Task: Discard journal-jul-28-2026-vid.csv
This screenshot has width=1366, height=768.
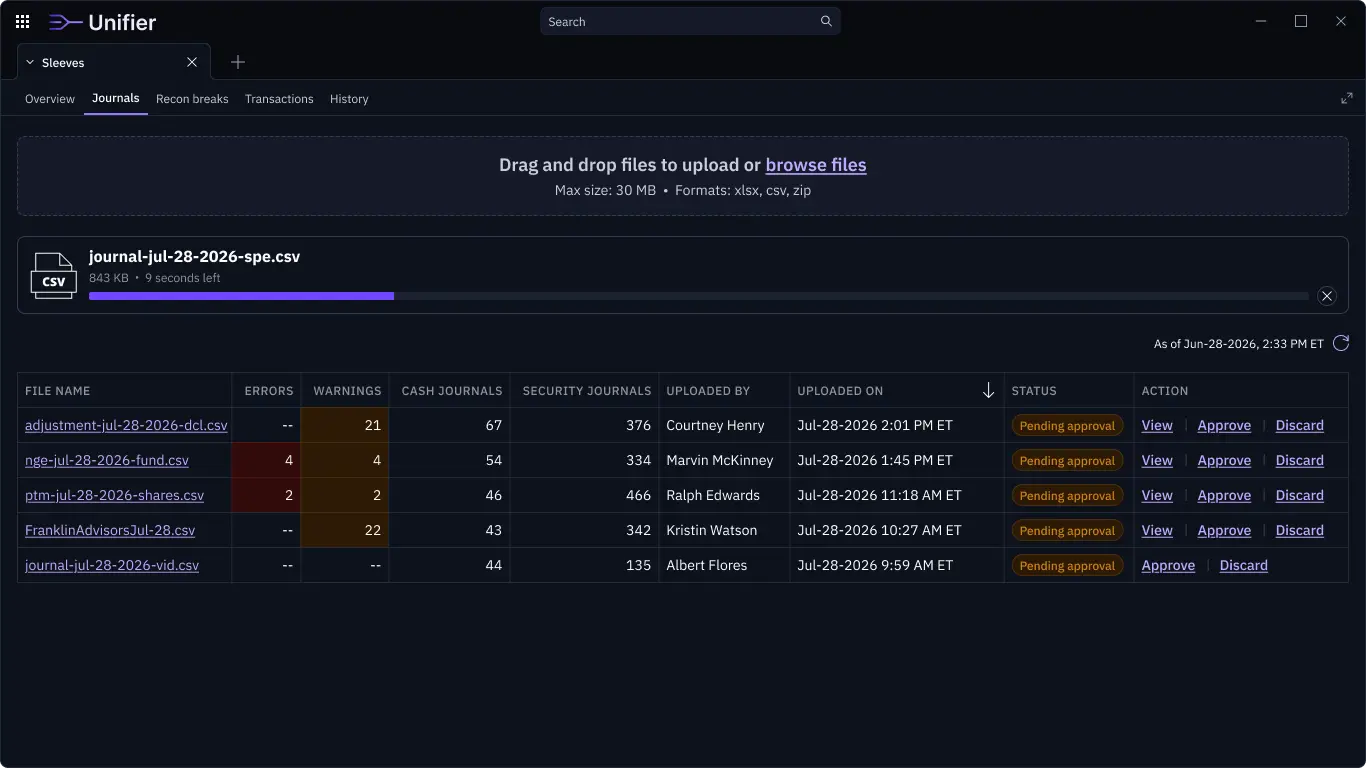Action: point(1244,565)
